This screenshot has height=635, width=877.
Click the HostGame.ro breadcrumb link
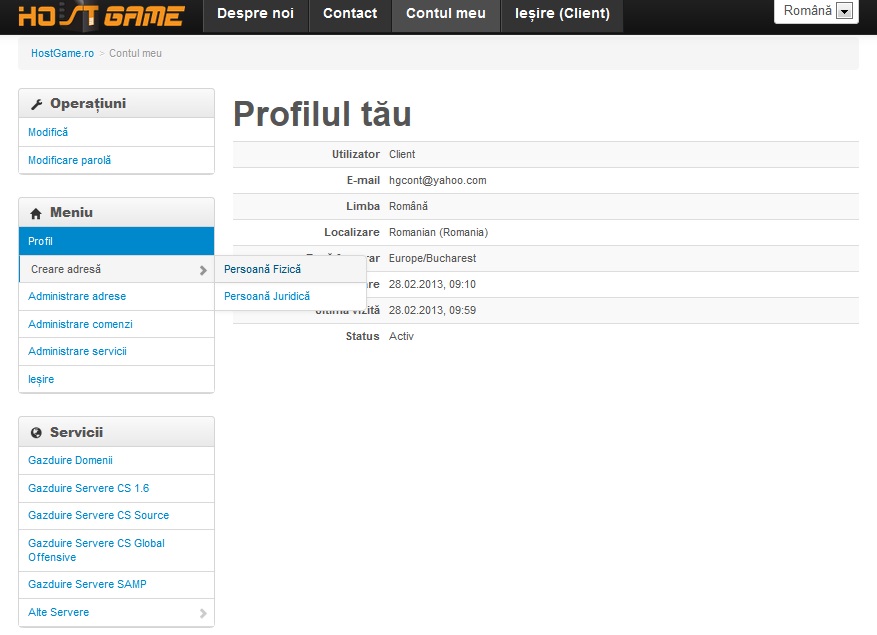(62, 53)
